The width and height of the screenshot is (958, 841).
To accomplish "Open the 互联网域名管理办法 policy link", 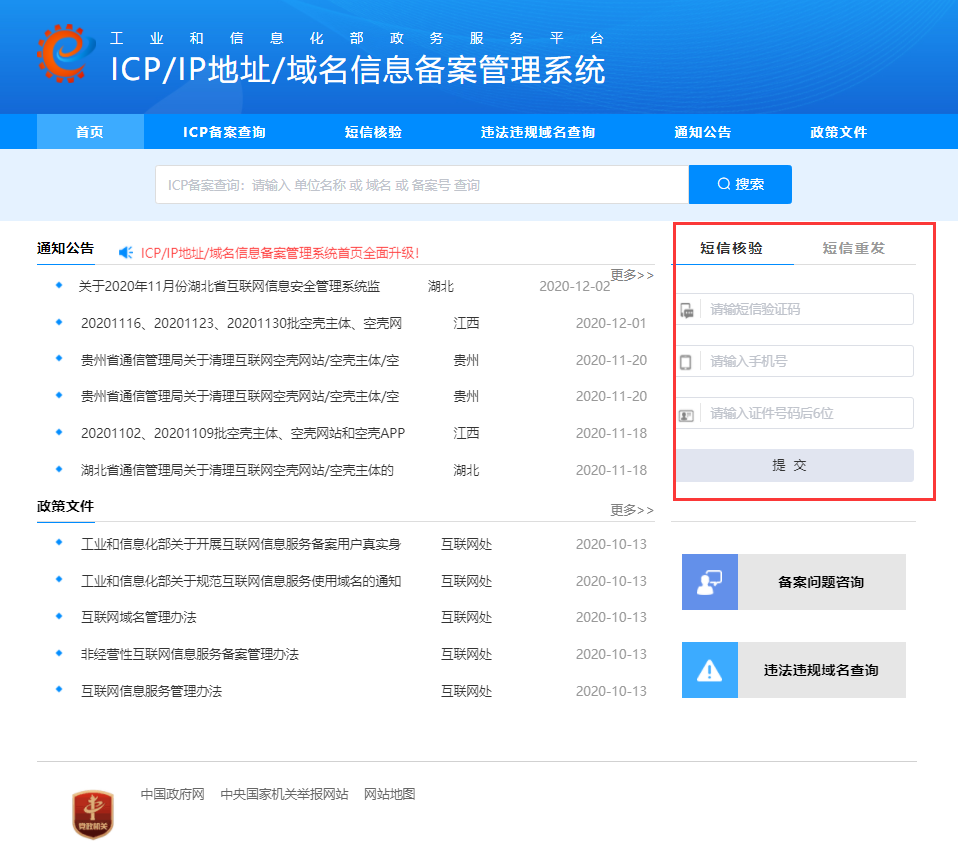I will click(139, 618).
